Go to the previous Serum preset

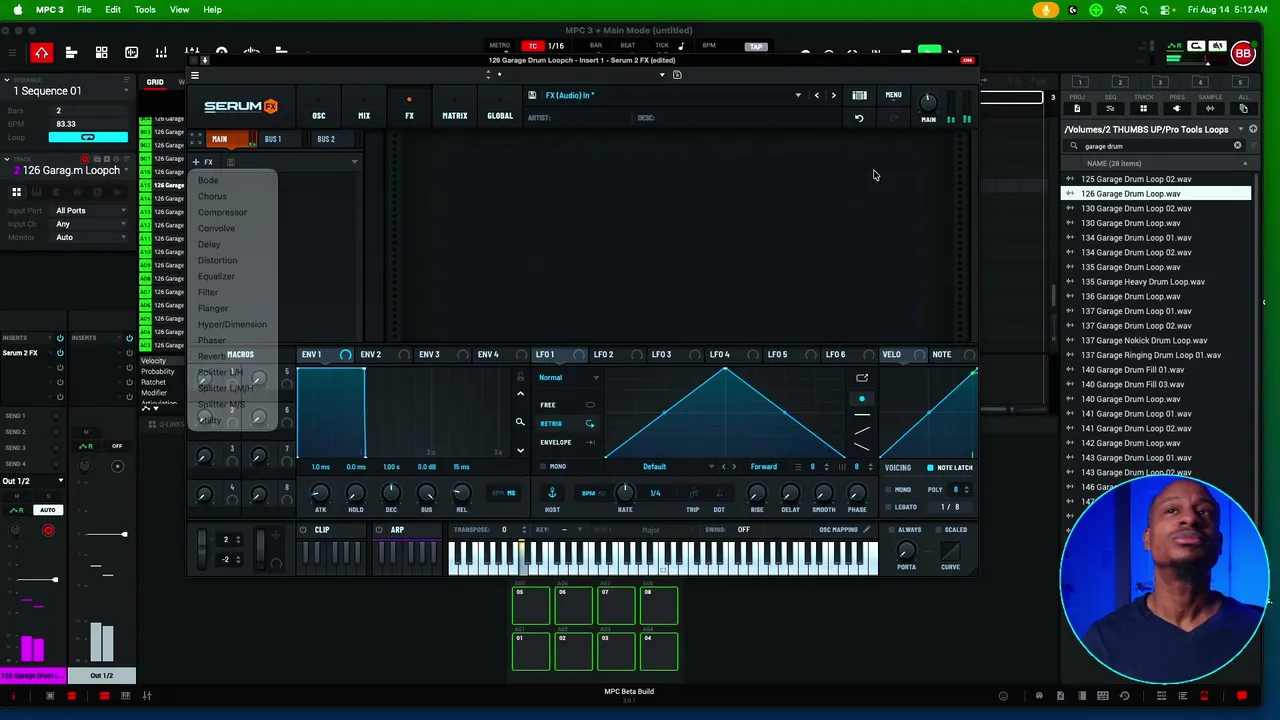pyautogui.click(x=816, y=95)
